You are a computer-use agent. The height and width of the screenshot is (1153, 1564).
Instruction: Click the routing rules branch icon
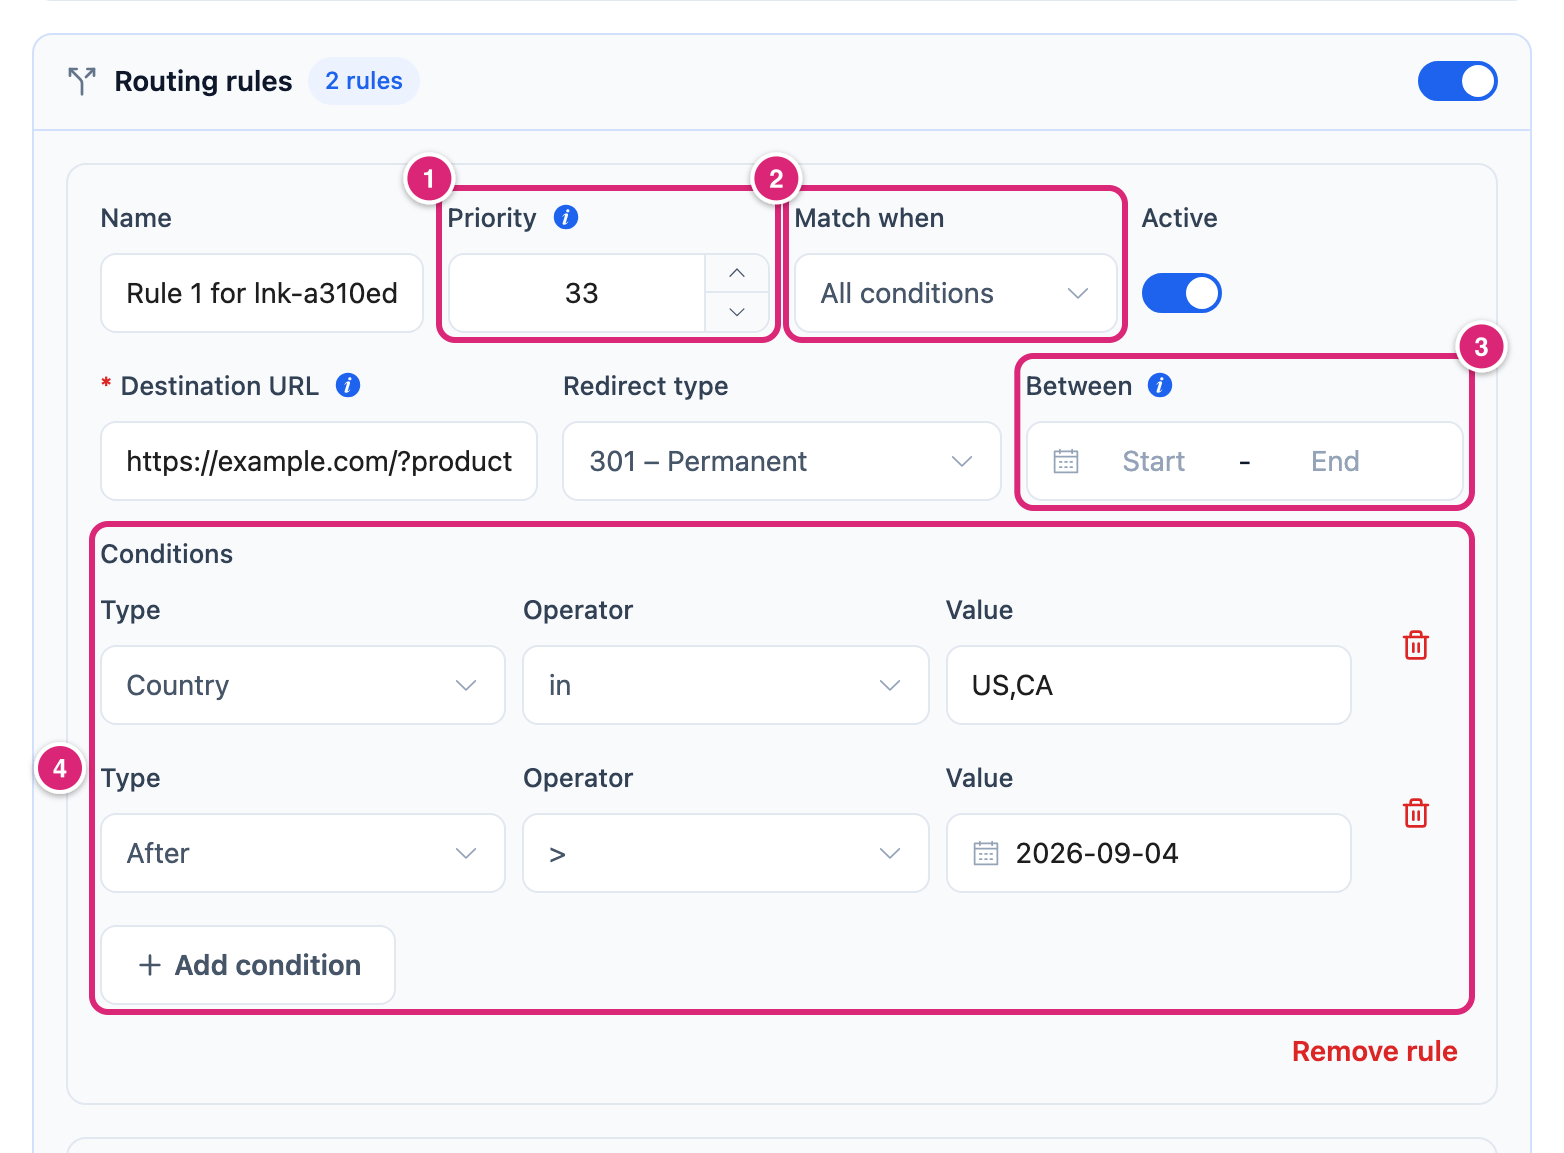[x=82, y=81]
